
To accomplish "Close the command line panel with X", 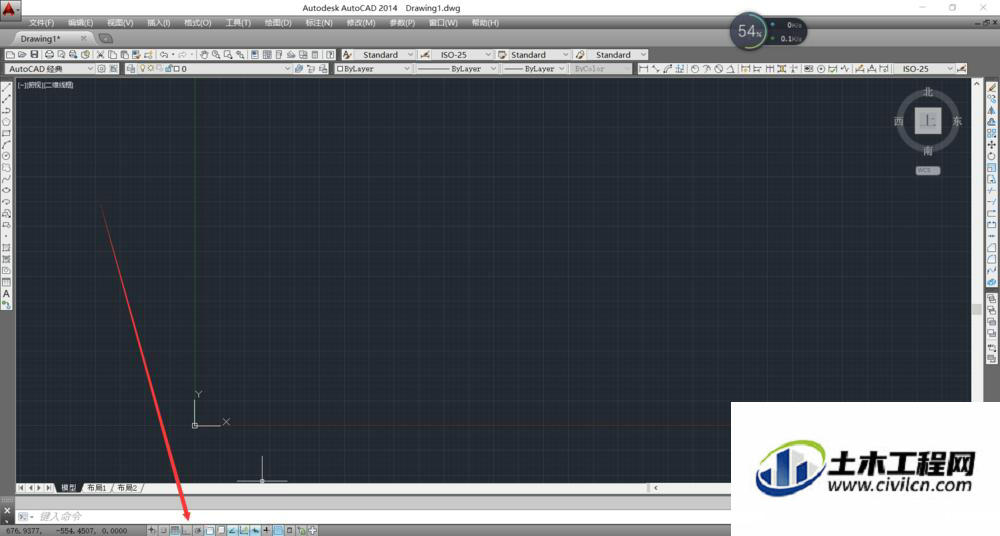I will (7, 510).
